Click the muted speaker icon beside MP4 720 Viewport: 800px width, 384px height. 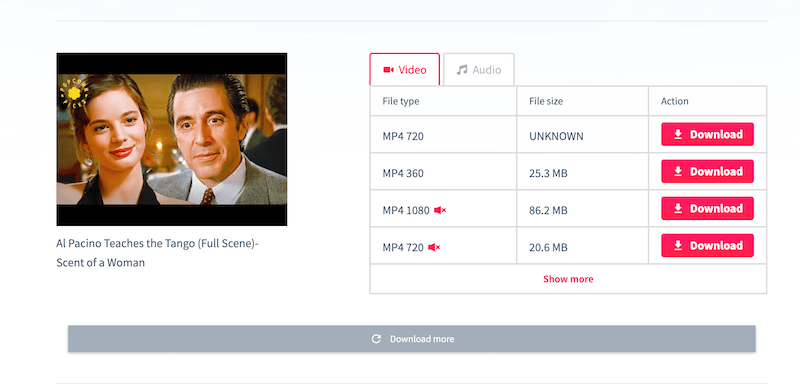434,247
